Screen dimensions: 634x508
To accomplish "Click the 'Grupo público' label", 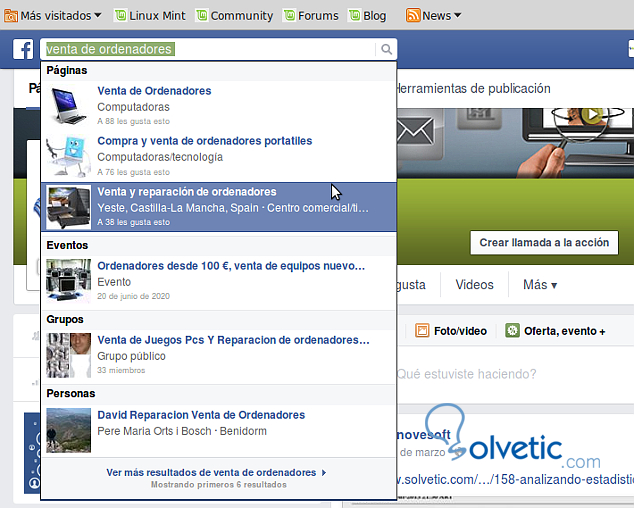I will [131, 356].
